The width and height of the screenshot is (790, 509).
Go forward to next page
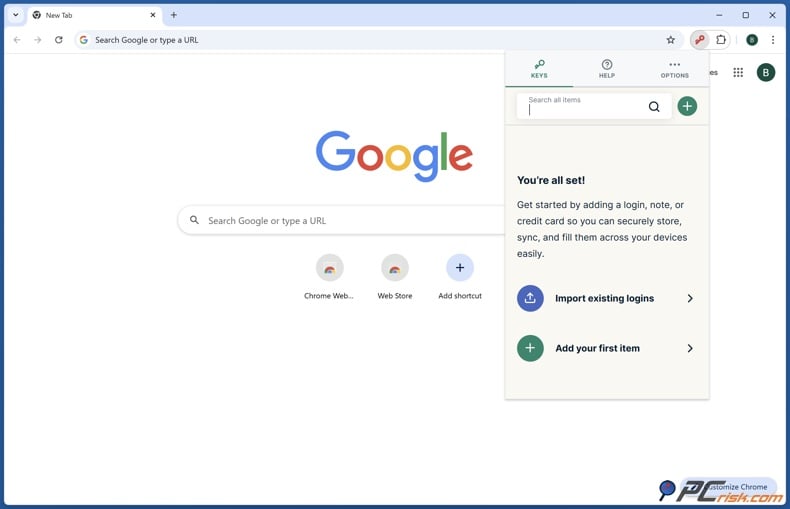38,40
